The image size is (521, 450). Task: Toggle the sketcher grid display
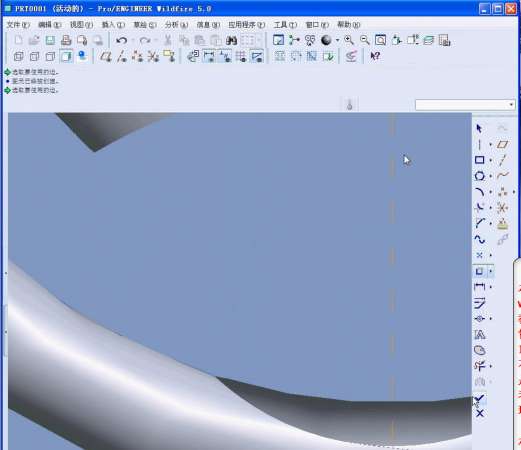pos(241,56)
